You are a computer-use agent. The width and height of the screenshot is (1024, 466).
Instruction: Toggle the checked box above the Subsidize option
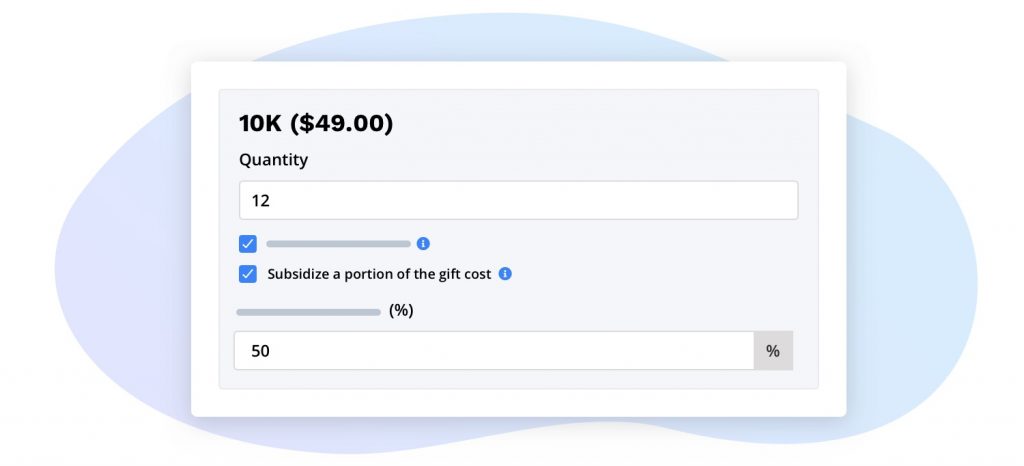point(248,243)
